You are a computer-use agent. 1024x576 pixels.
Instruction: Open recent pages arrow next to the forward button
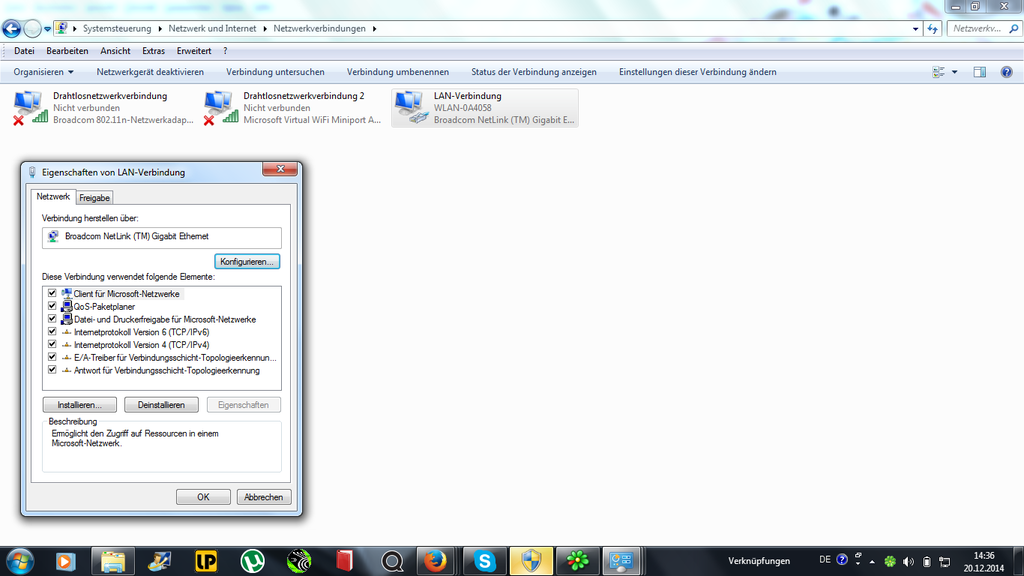tap(47, 29)
